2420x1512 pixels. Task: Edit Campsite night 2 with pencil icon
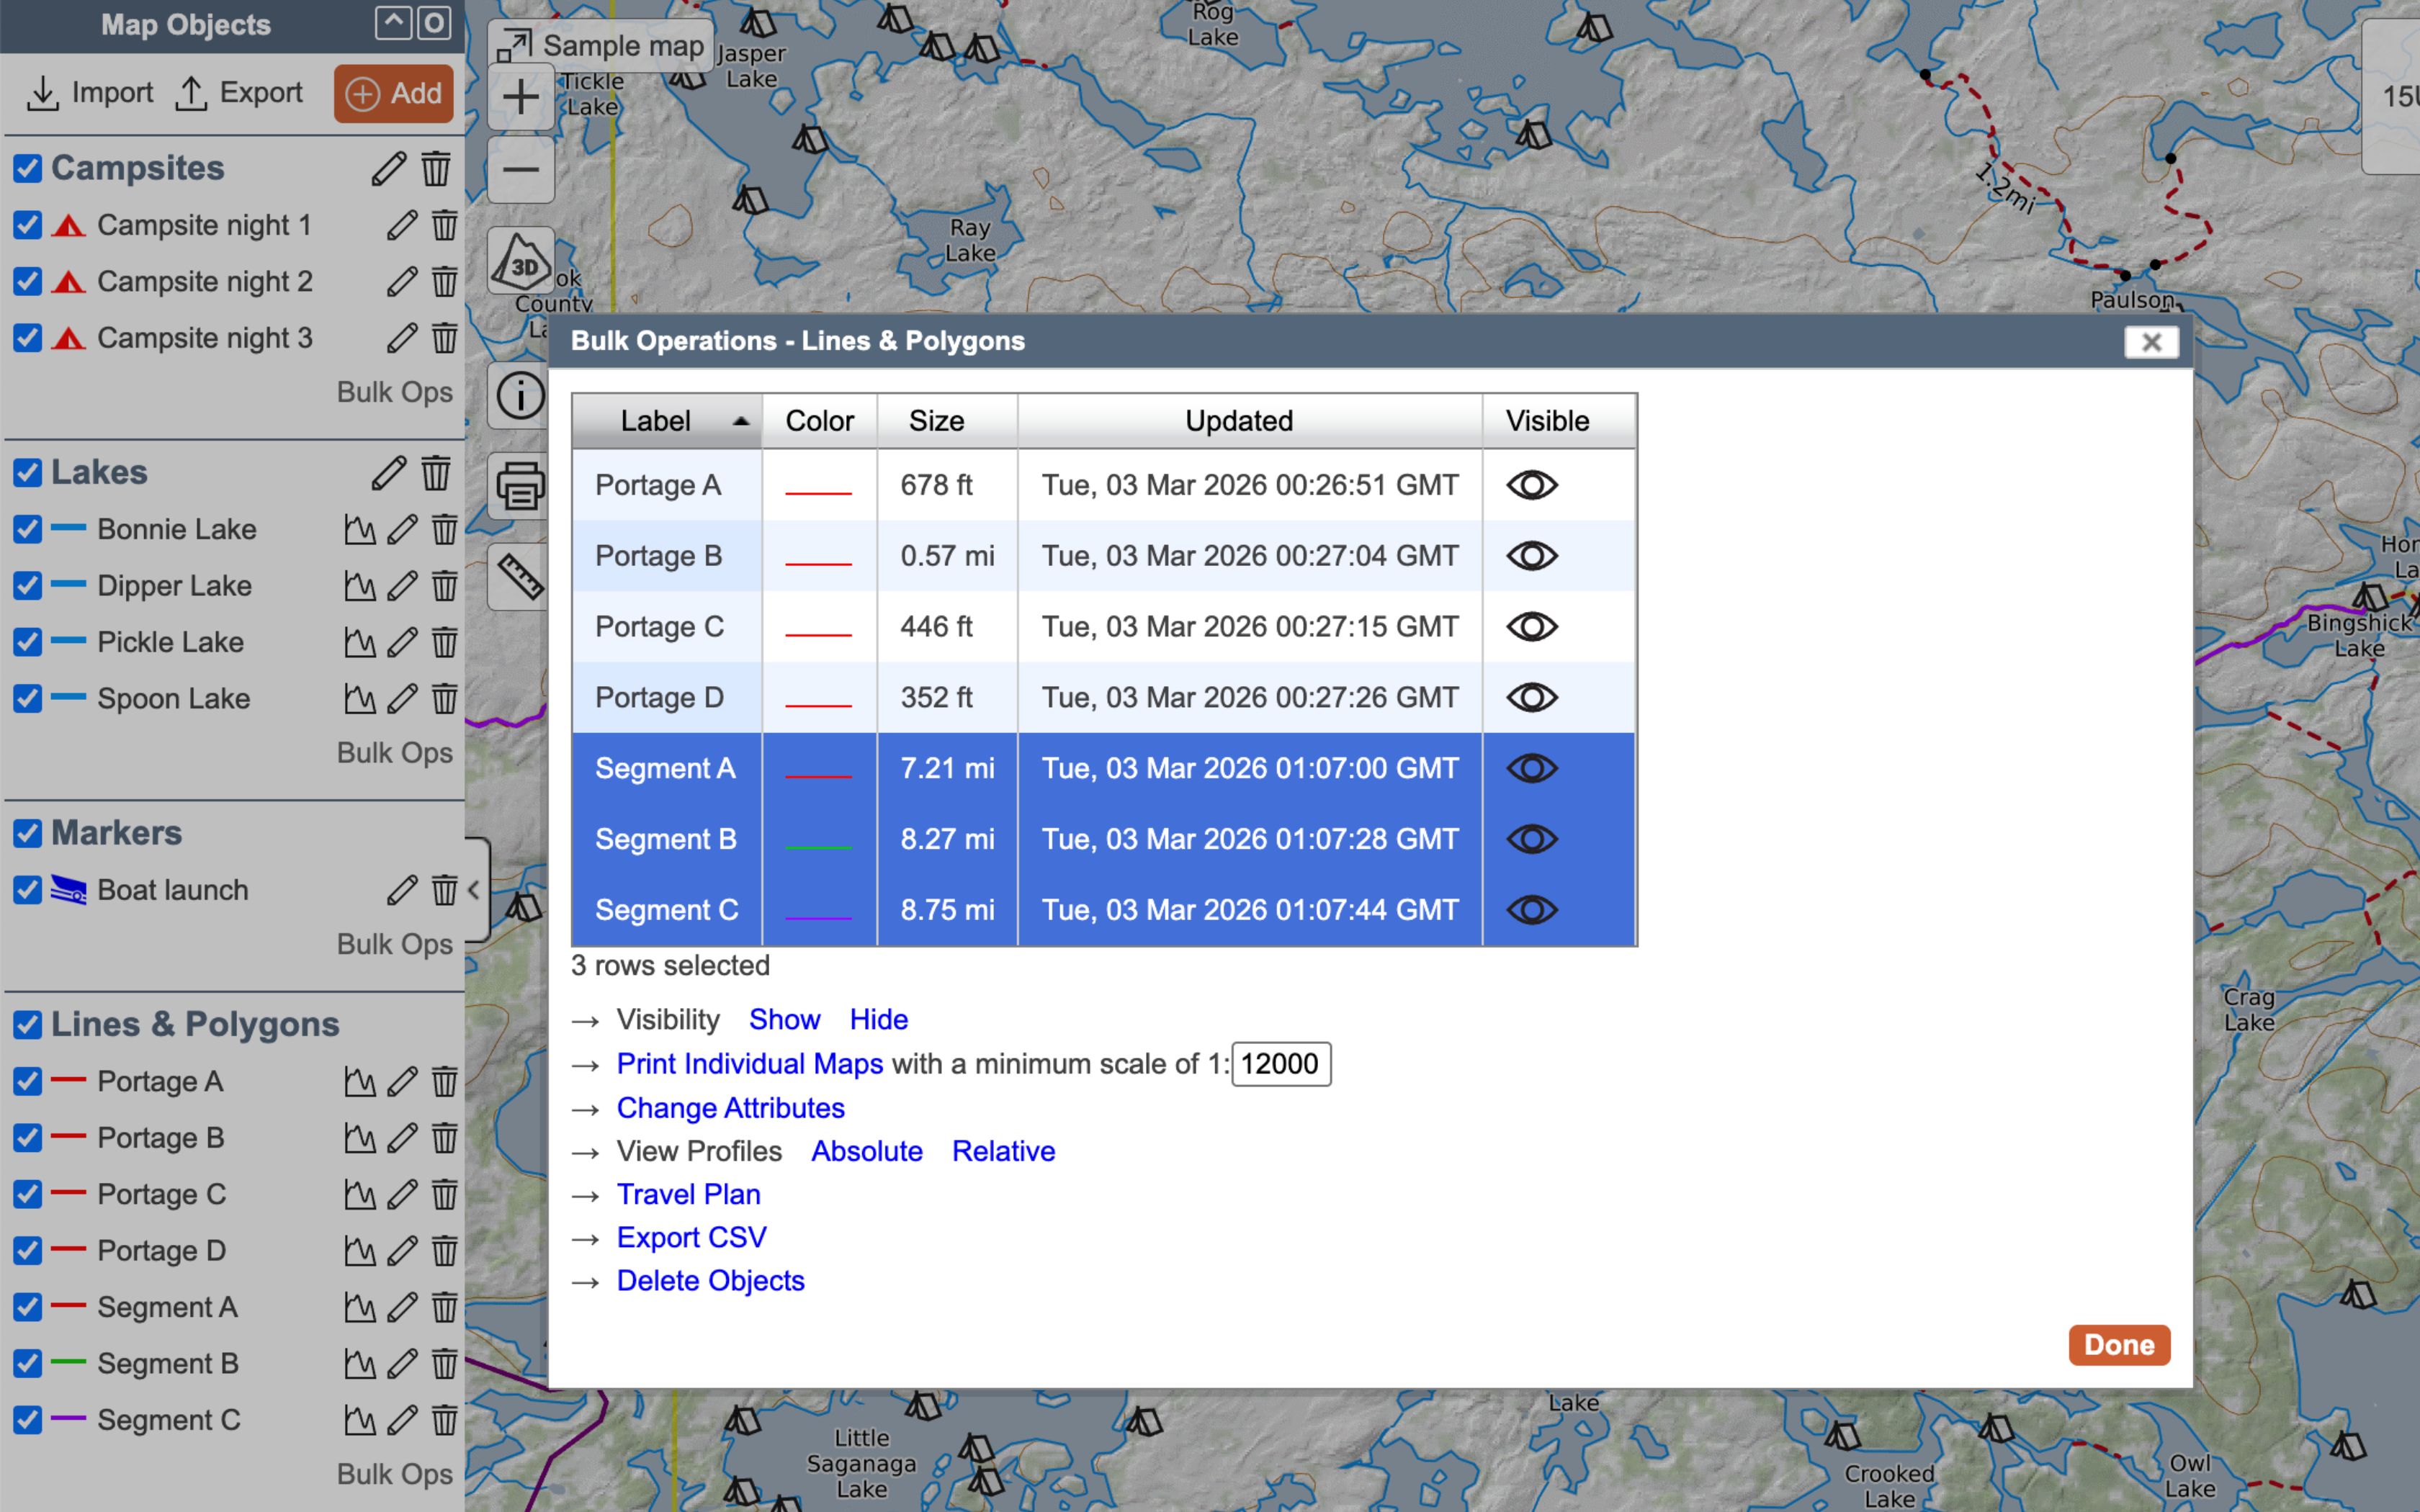tap(402, 282)
